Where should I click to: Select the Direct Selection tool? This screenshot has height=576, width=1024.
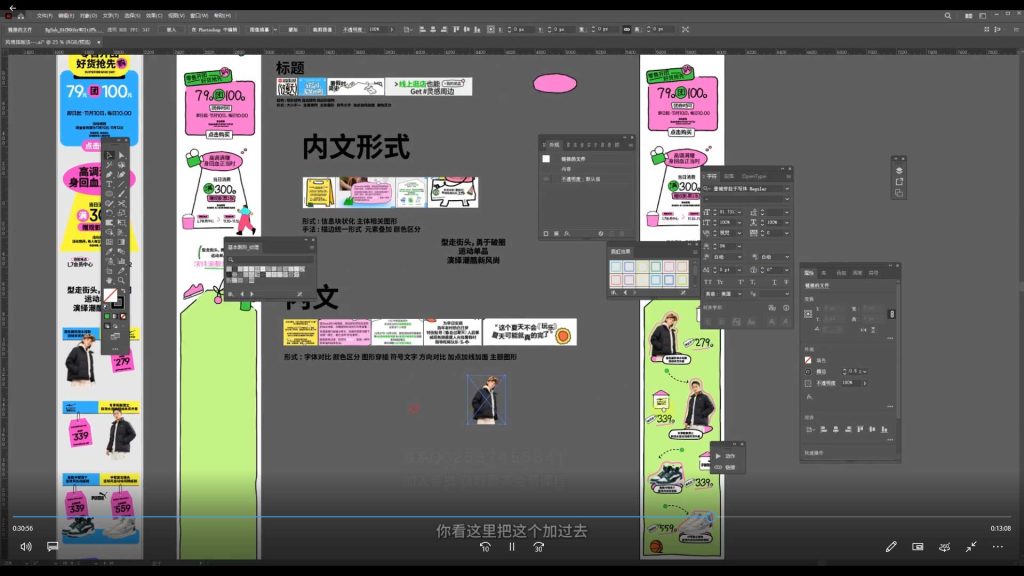122,155
